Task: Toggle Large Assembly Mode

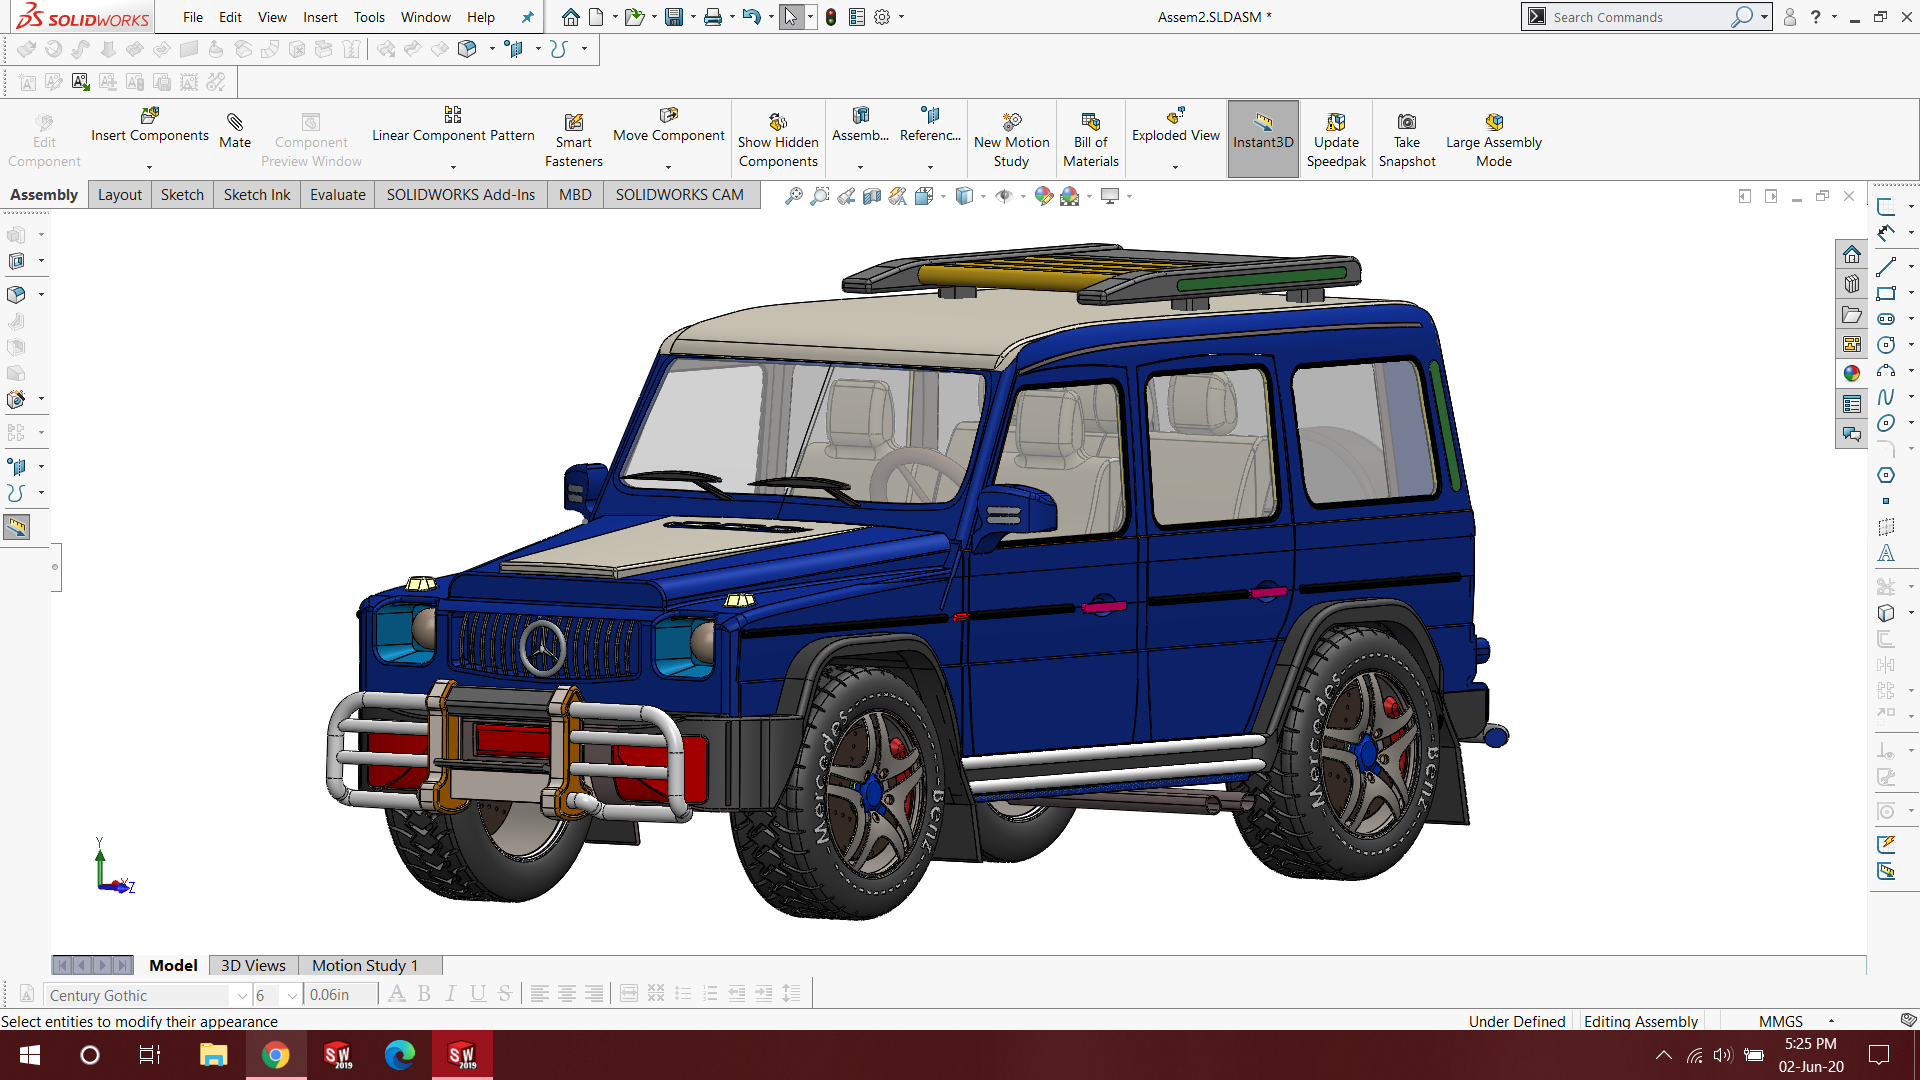Action: pos(1494,140)
